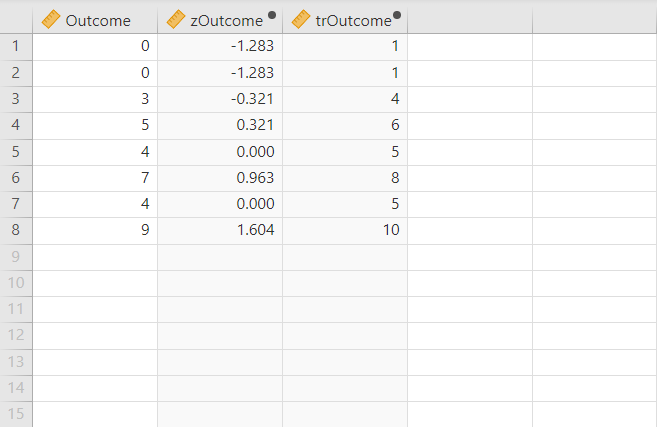657x427 pixels.
Task: Select the blank fourth column header
Action: (470, 20)
